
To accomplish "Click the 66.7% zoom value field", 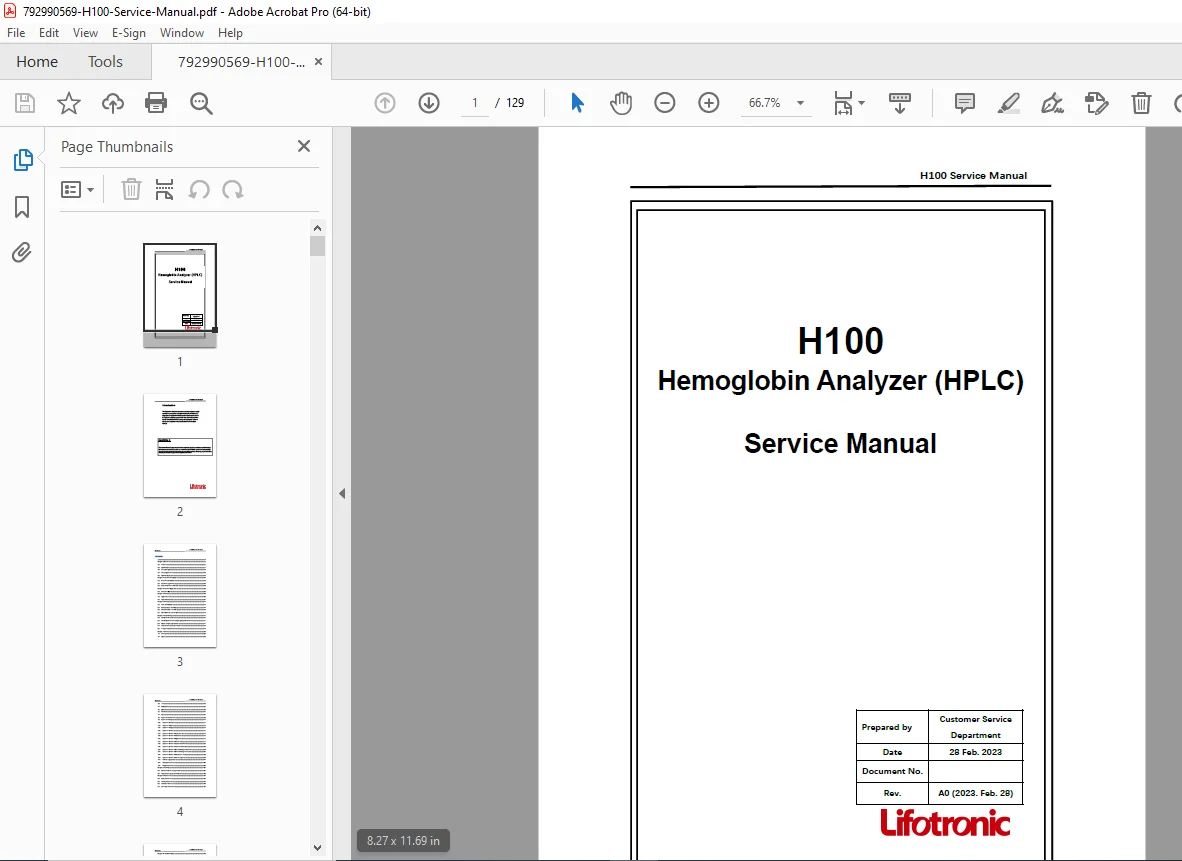I will [764, 103].
